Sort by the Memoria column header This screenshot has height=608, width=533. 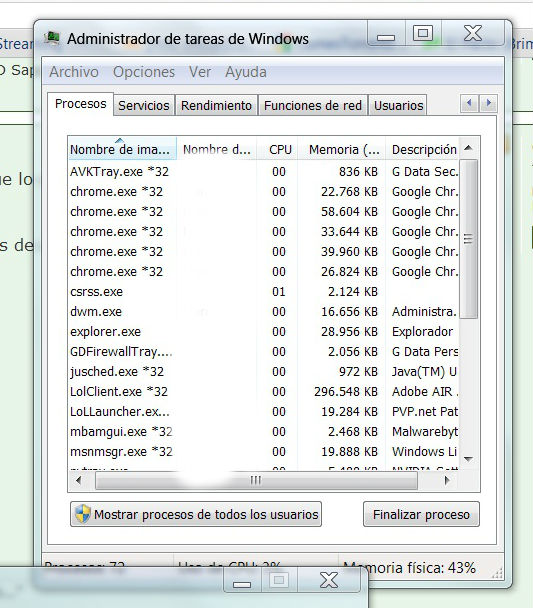(342, 149)
